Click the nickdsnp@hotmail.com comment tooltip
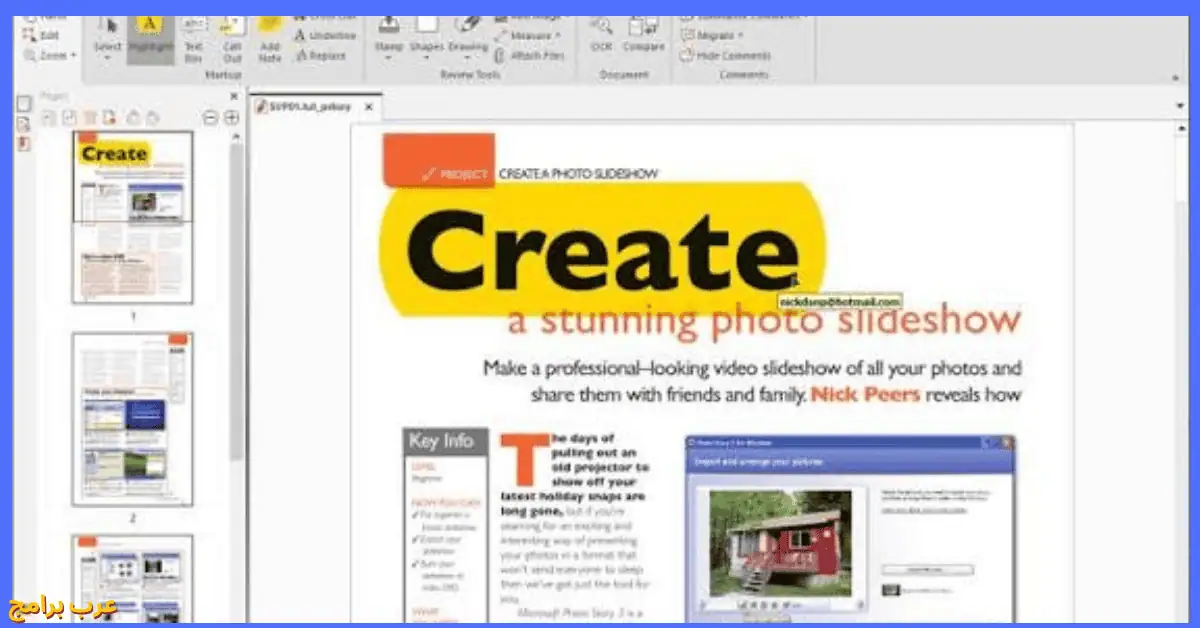 point(839,301)
